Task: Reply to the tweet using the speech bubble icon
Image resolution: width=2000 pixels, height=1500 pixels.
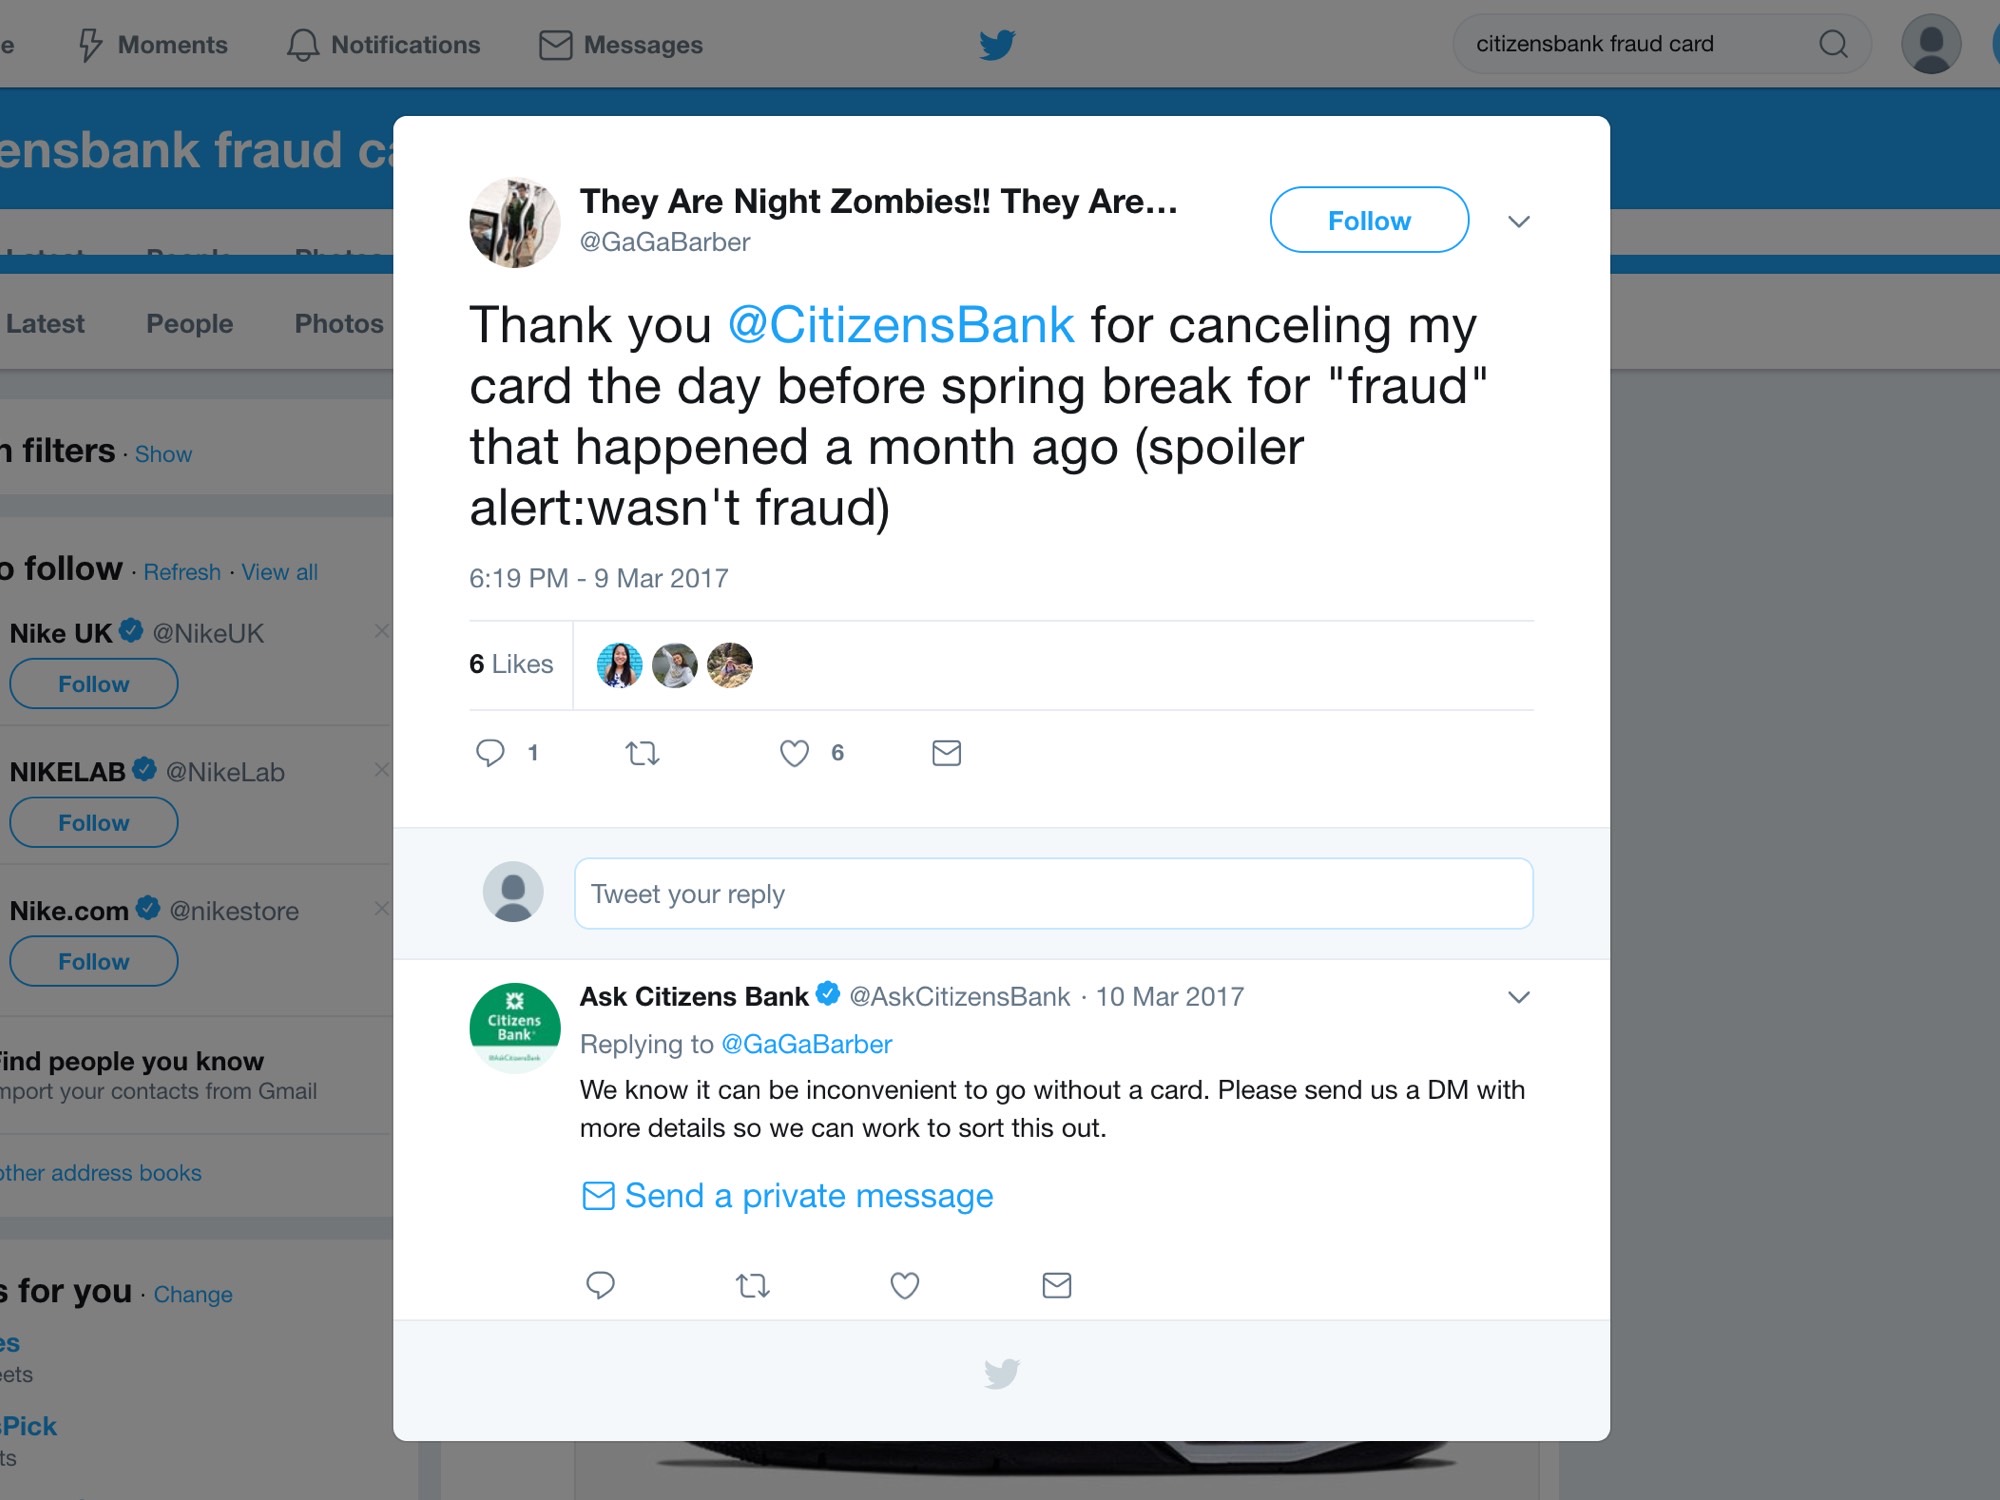Action: click(x=492, y=753)
